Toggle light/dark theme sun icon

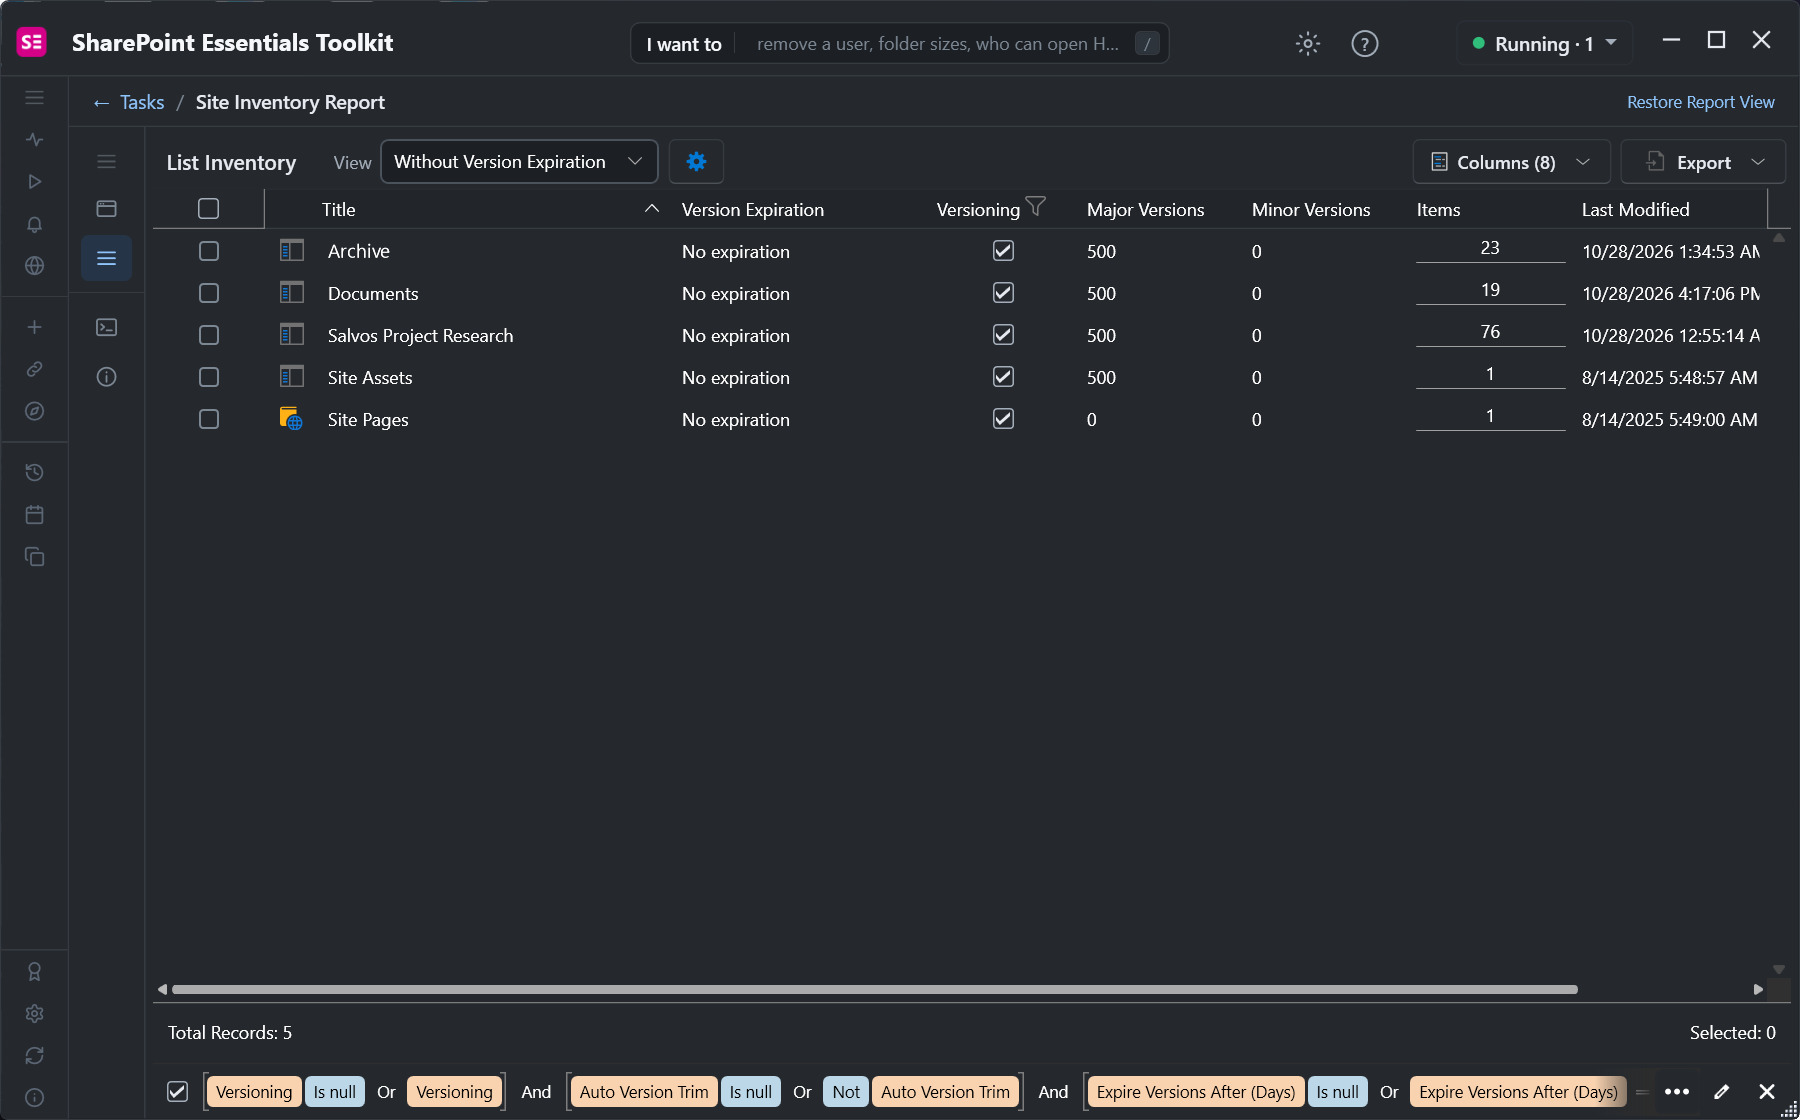click(x=1308, y=44)
